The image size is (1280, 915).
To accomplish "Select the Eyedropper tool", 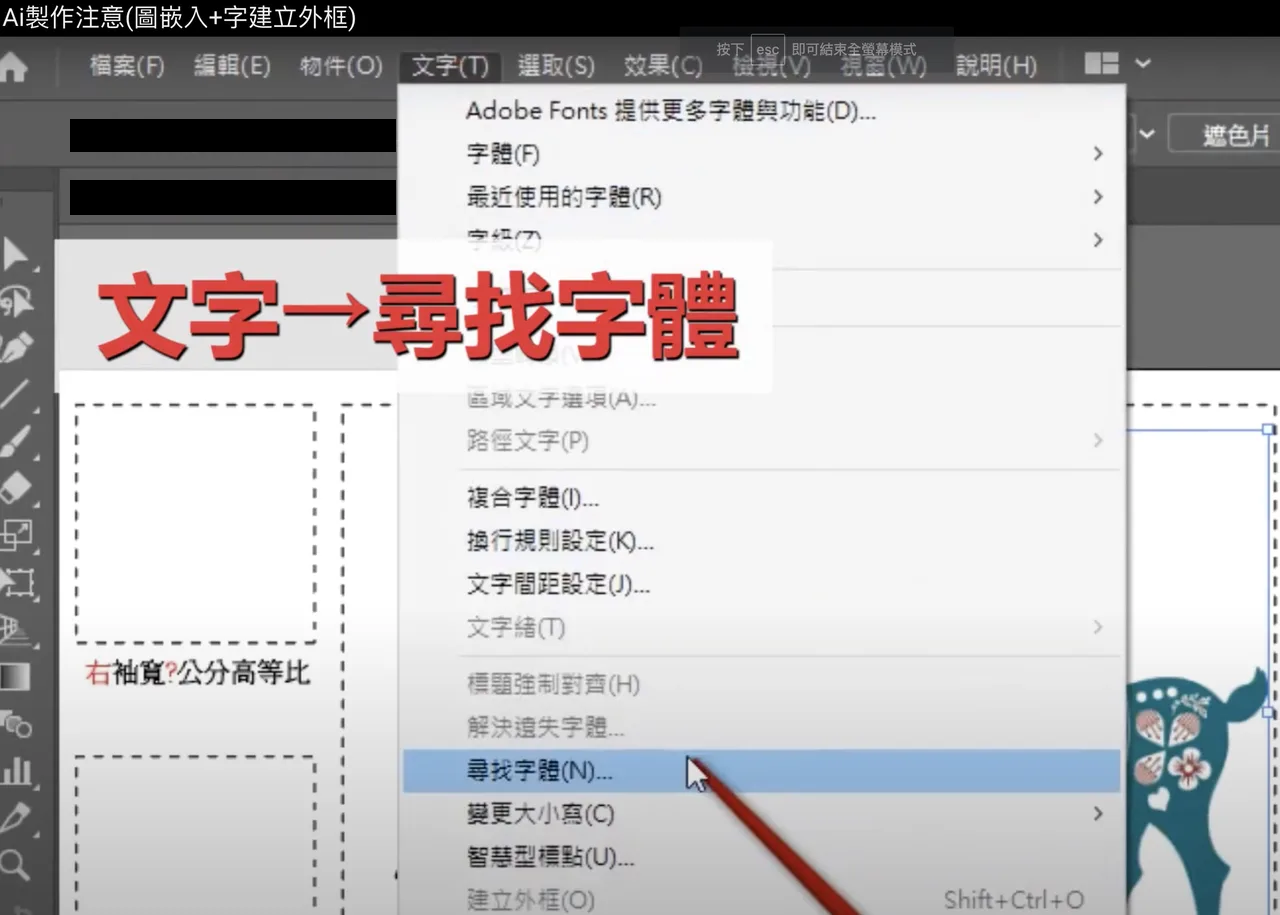I will click(x=15, y=818).
